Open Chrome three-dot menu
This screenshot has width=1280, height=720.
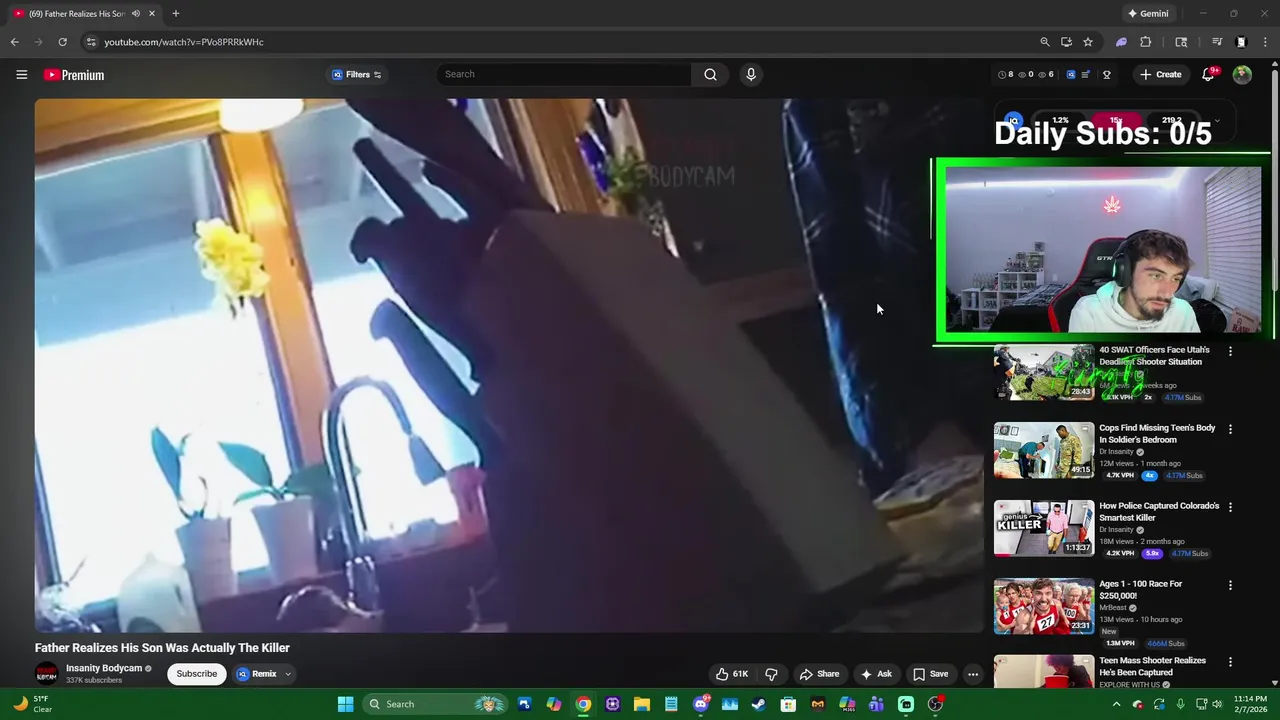click(x=1265, y=42)
